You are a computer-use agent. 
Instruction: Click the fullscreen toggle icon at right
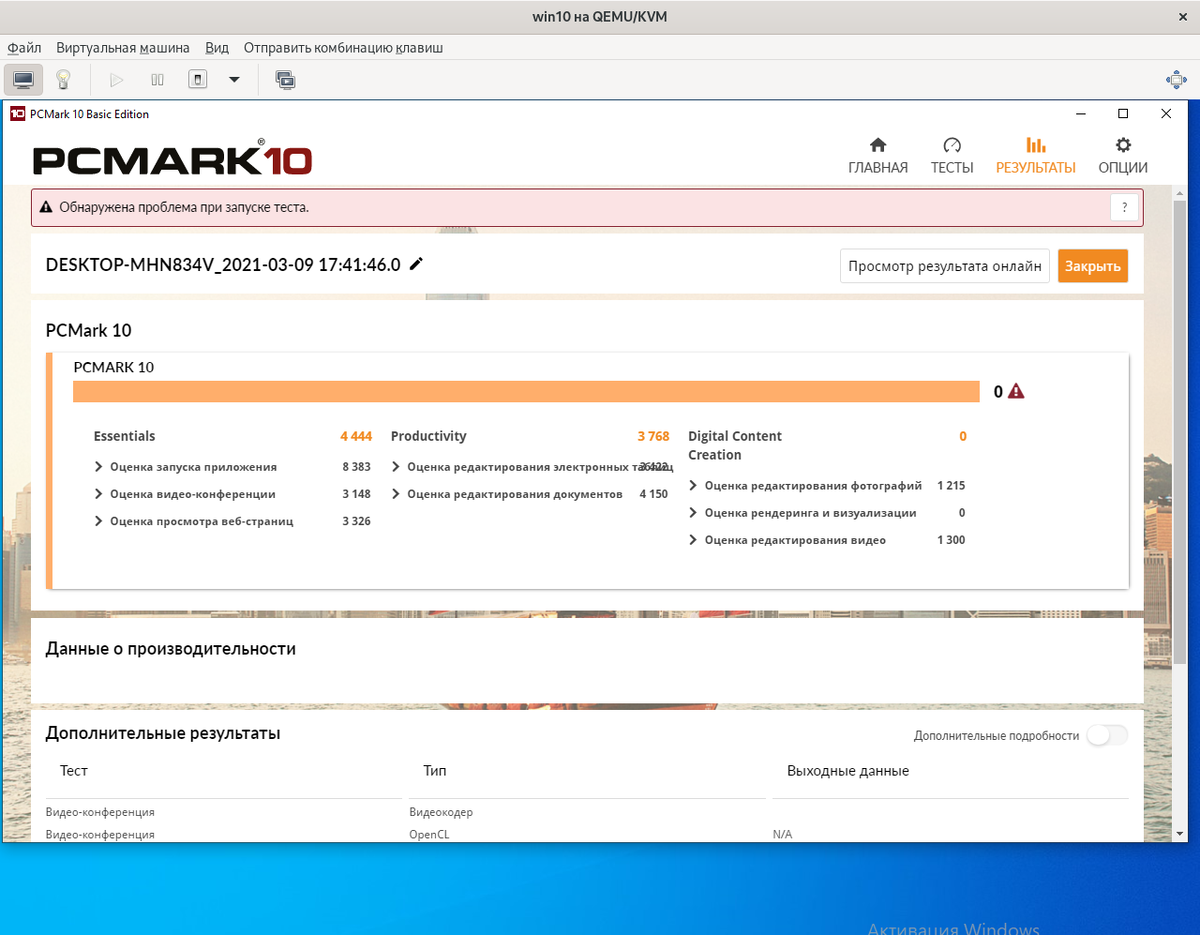tap(1176, 79)
